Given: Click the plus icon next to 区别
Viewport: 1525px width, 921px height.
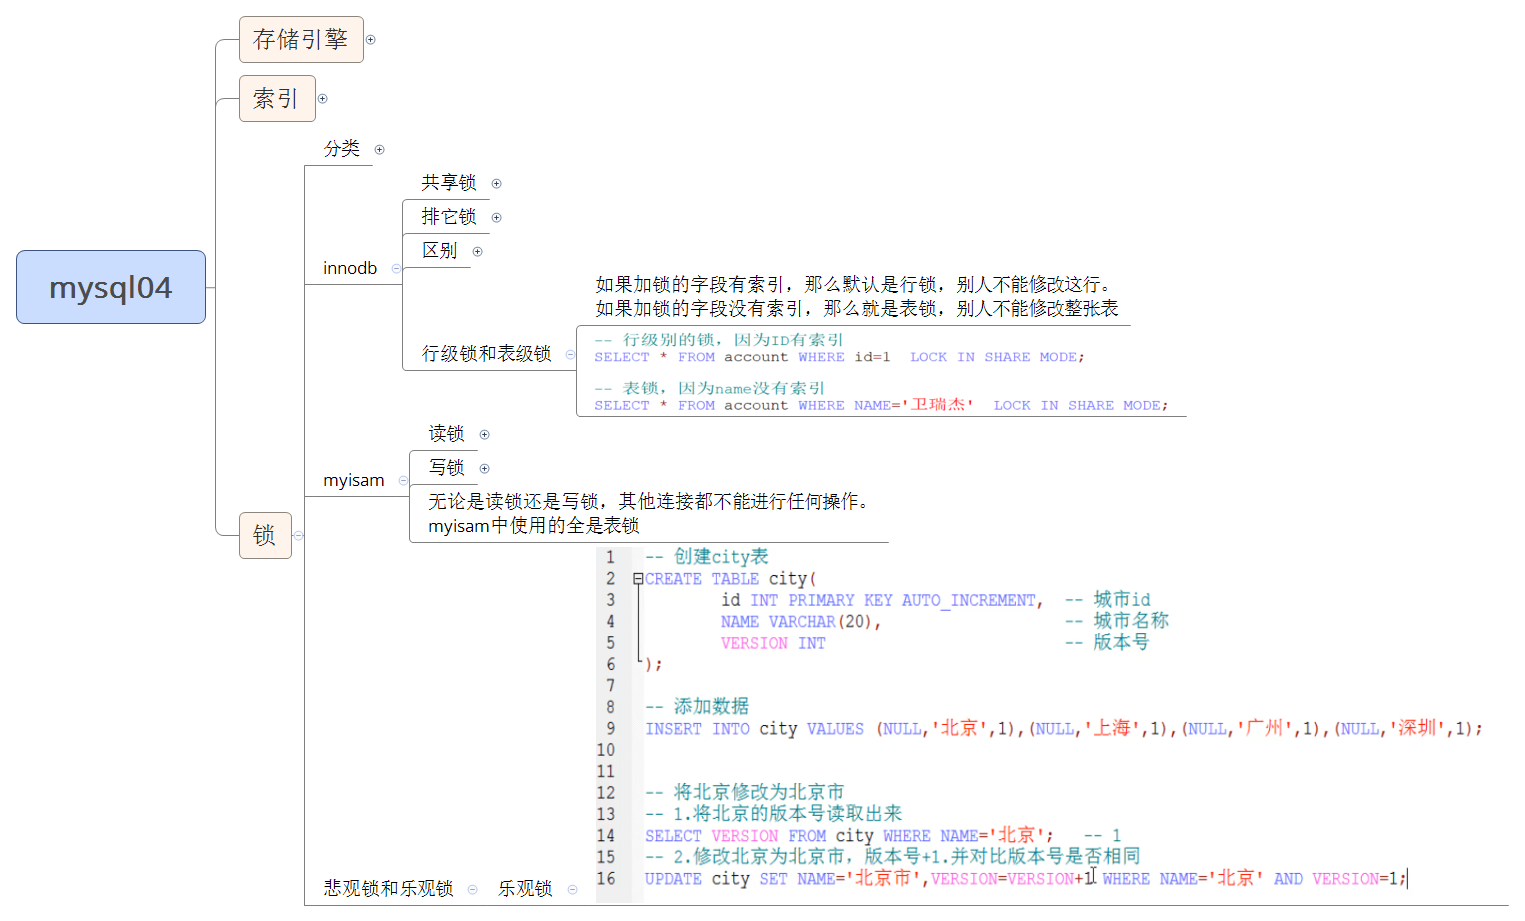Looking at the screenshot, I should pos(478,252).
